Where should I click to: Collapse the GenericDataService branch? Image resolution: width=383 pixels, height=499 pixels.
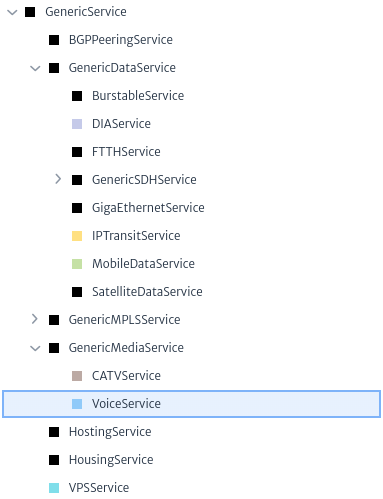(35, 68)
